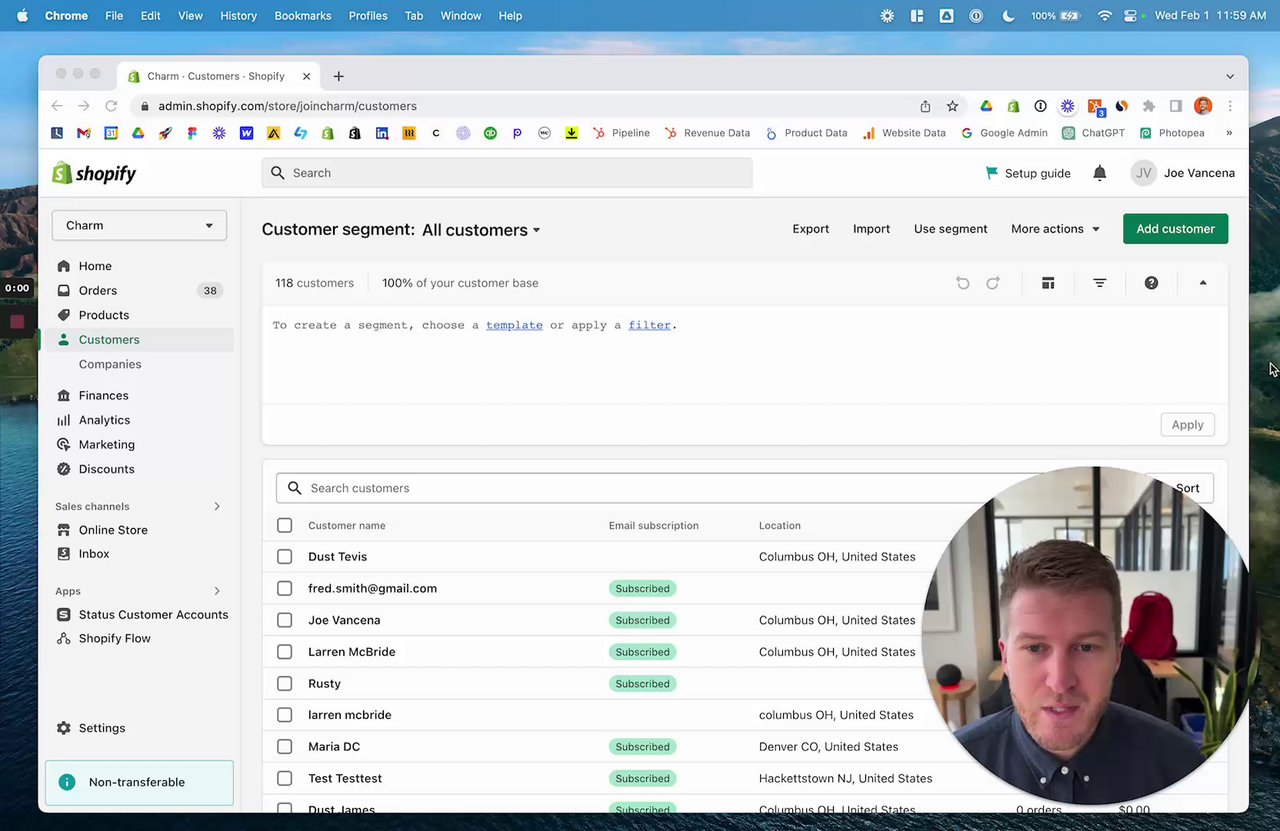Open the Profiles menu in menu bar
The height and width of the screenshot is (831, 1280).
coord(368,16)
